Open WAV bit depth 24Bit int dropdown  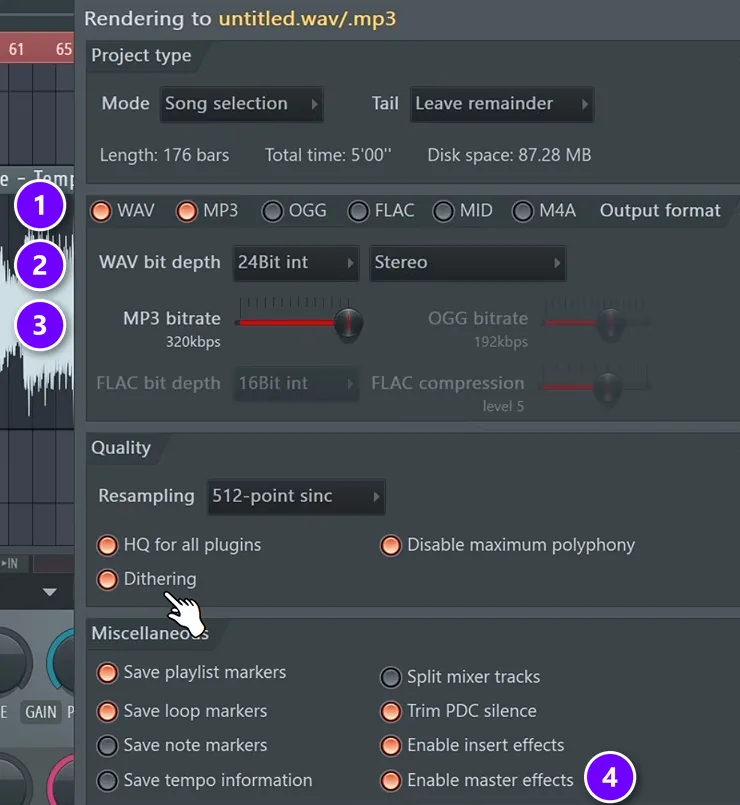coord(296,263)
